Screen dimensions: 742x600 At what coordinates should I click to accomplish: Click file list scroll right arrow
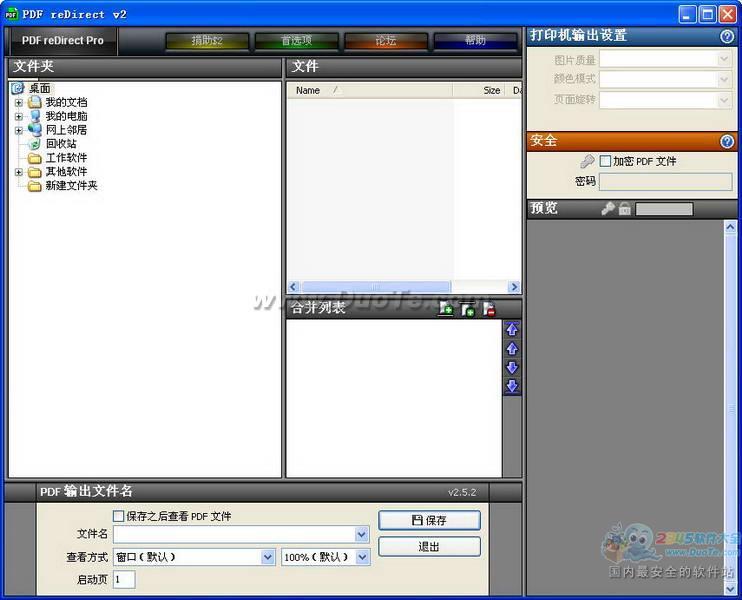click(x=514, y=286)
